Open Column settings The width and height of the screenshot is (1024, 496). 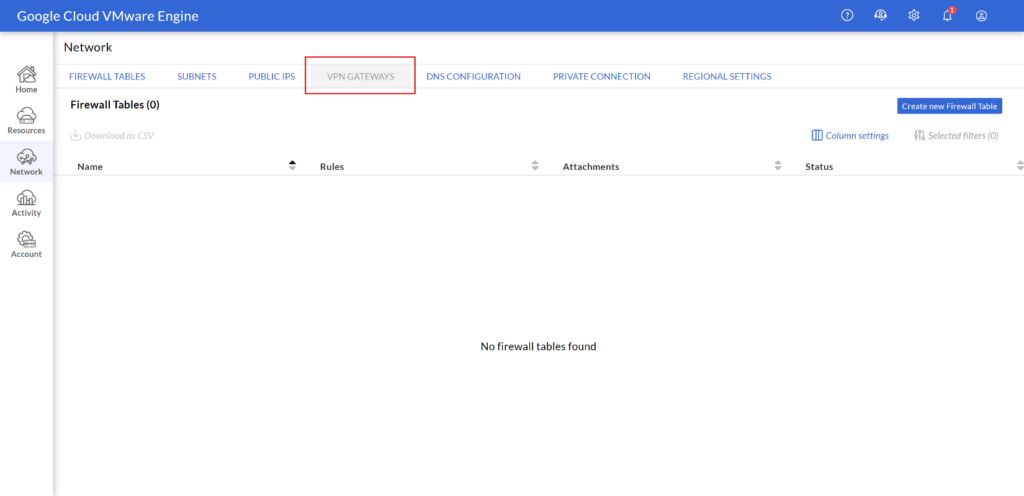tap(850, 136)
